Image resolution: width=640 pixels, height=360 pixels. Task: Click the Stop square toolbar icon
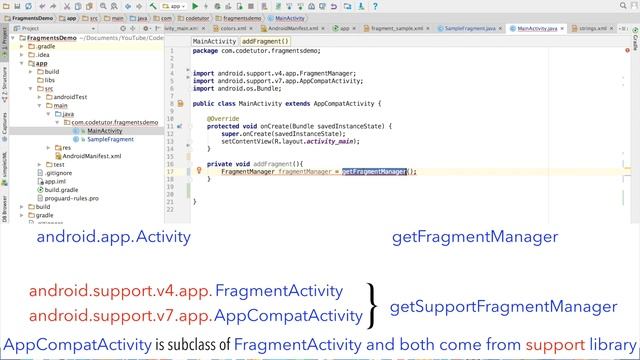pos(251,6)
